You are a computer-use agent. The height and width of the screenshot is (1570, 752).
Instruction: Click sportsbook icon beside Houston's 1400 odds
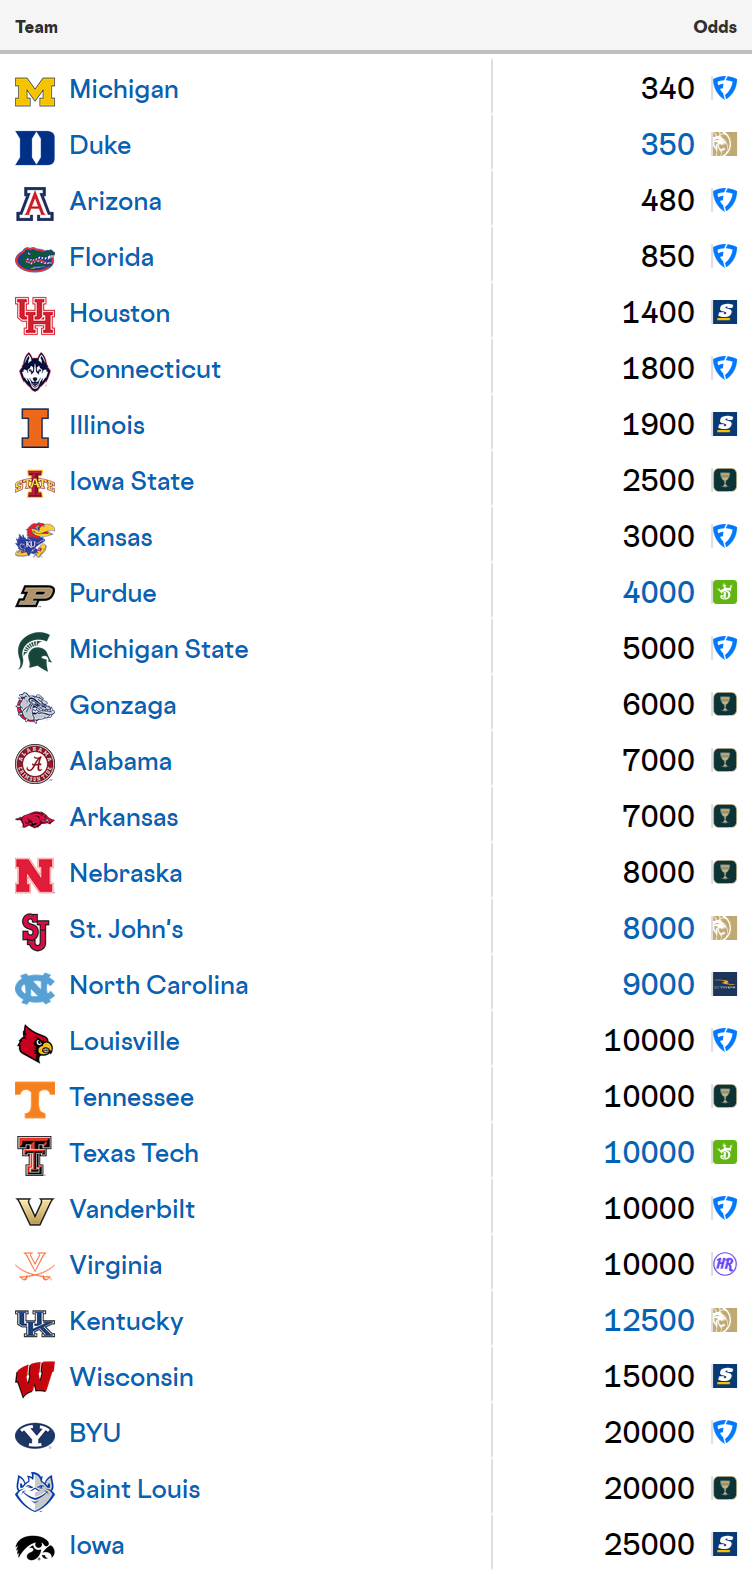tap(725, 313)
